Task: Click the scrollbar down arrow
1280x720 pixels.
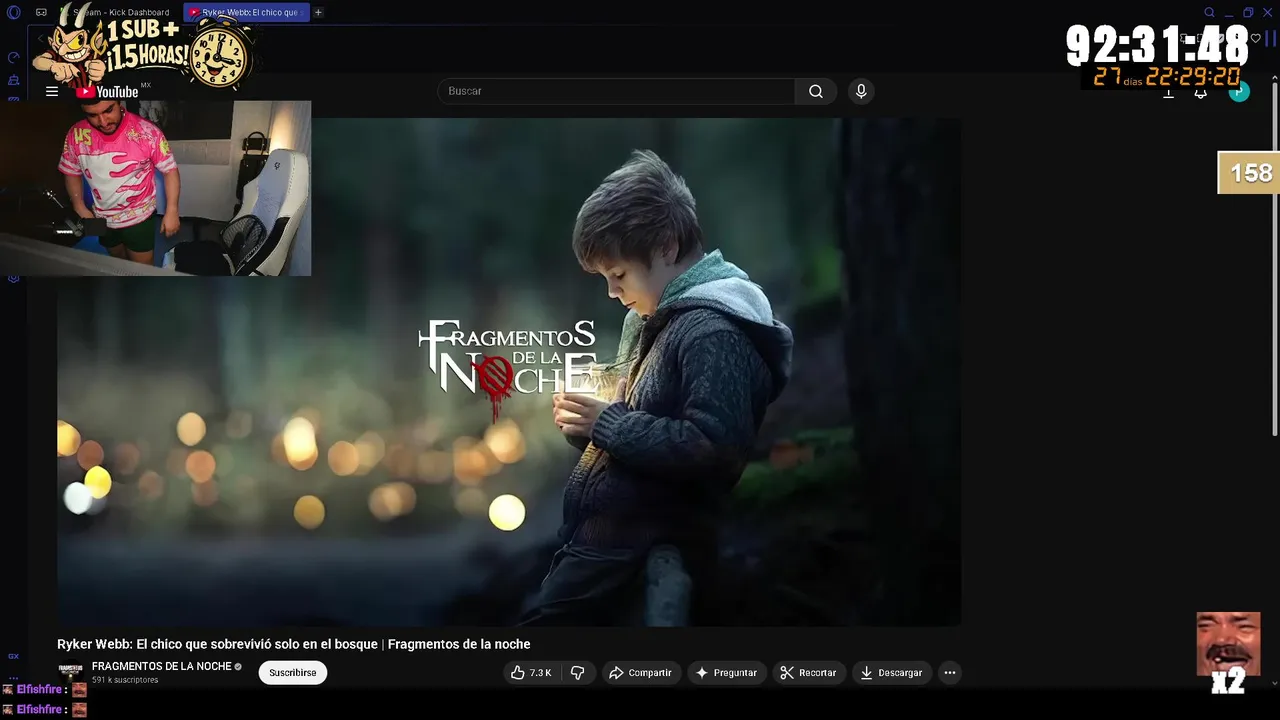Action: 1274,684
